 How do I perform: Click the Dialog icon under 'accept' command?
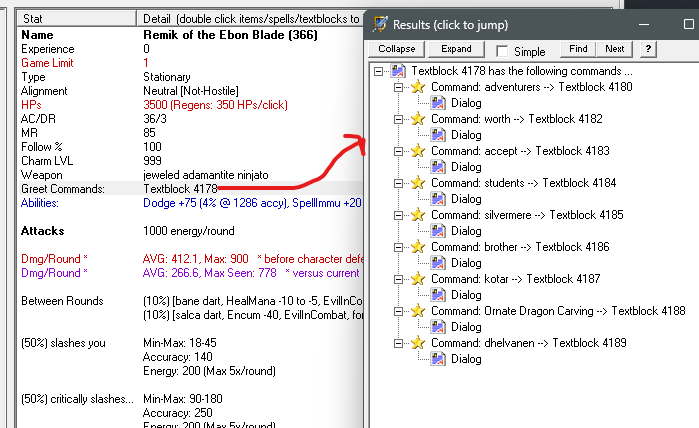pyautogui.click(x=438, y=167)
